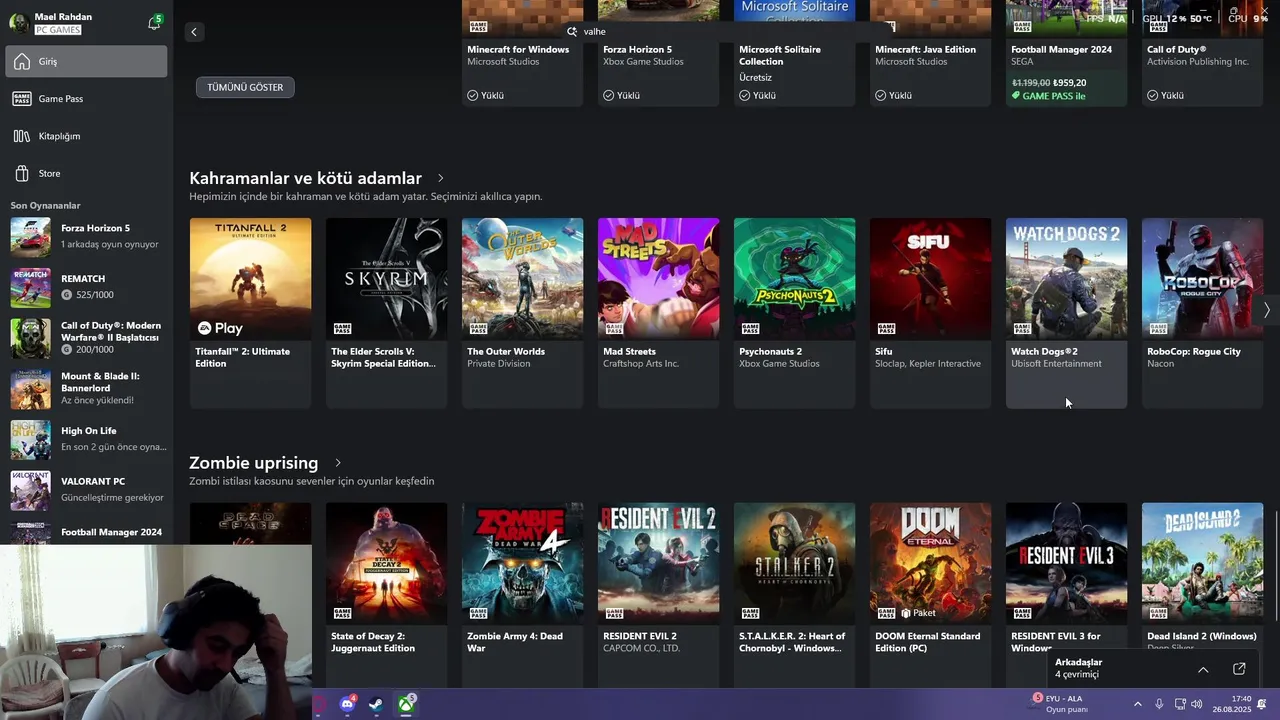Viewport: 1280px width, 720px height.
Task: Click Xbox app taskbar icon
Action: 405,704
